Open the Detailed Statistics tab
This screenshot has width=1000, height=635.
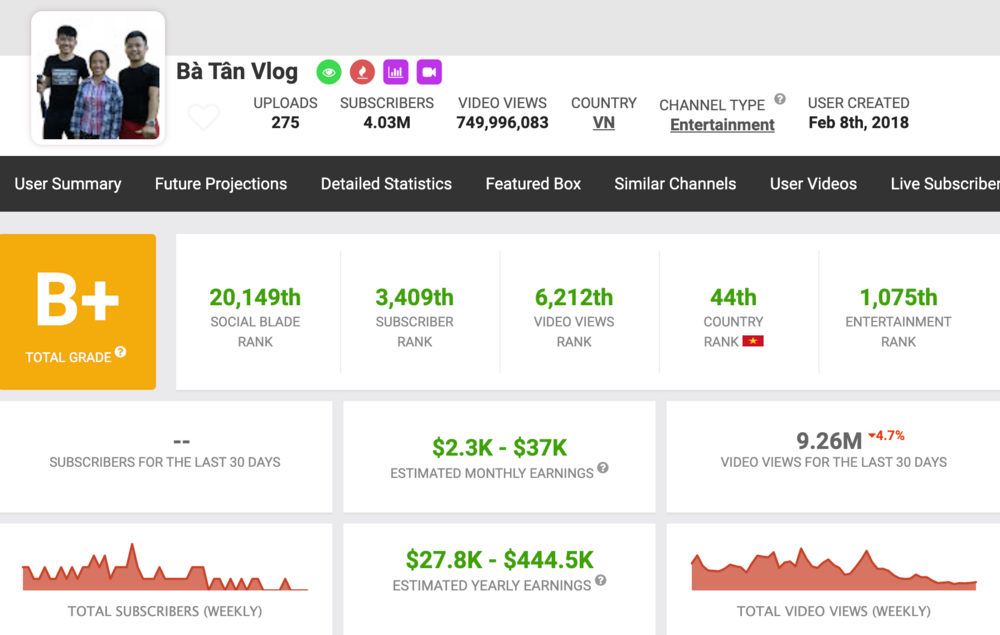point(386,184)
